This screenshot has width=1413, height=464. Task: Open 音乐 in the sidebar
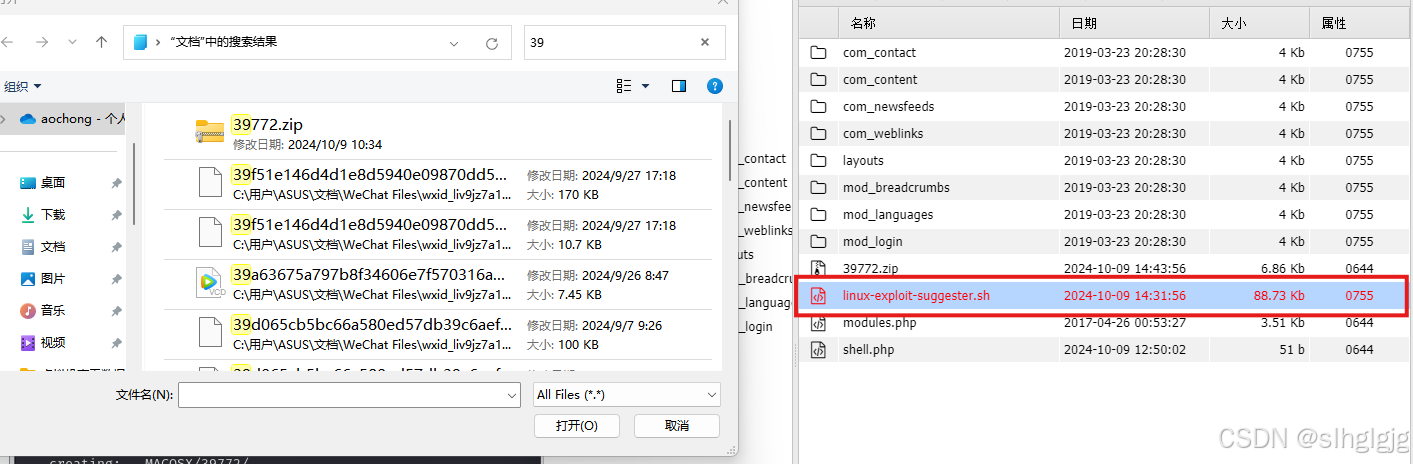[x=52, y=311]
